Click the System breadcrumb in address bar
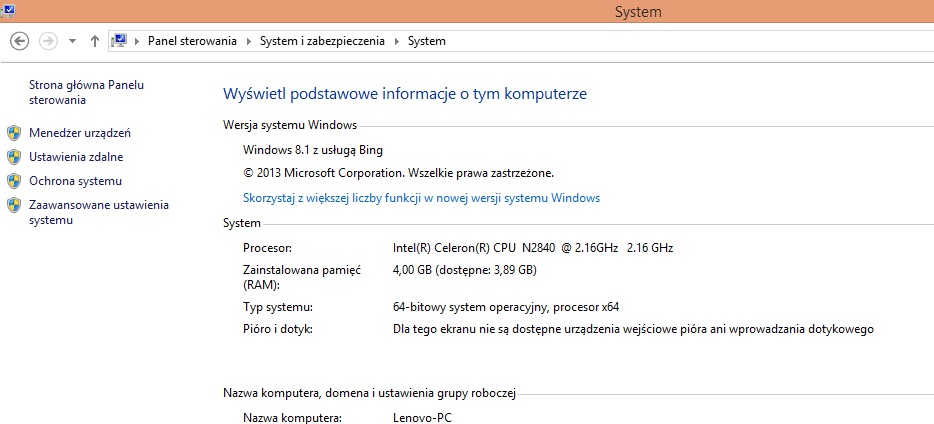Image resolution: width=934 pixels, height=424 pixels. point(427,41)
